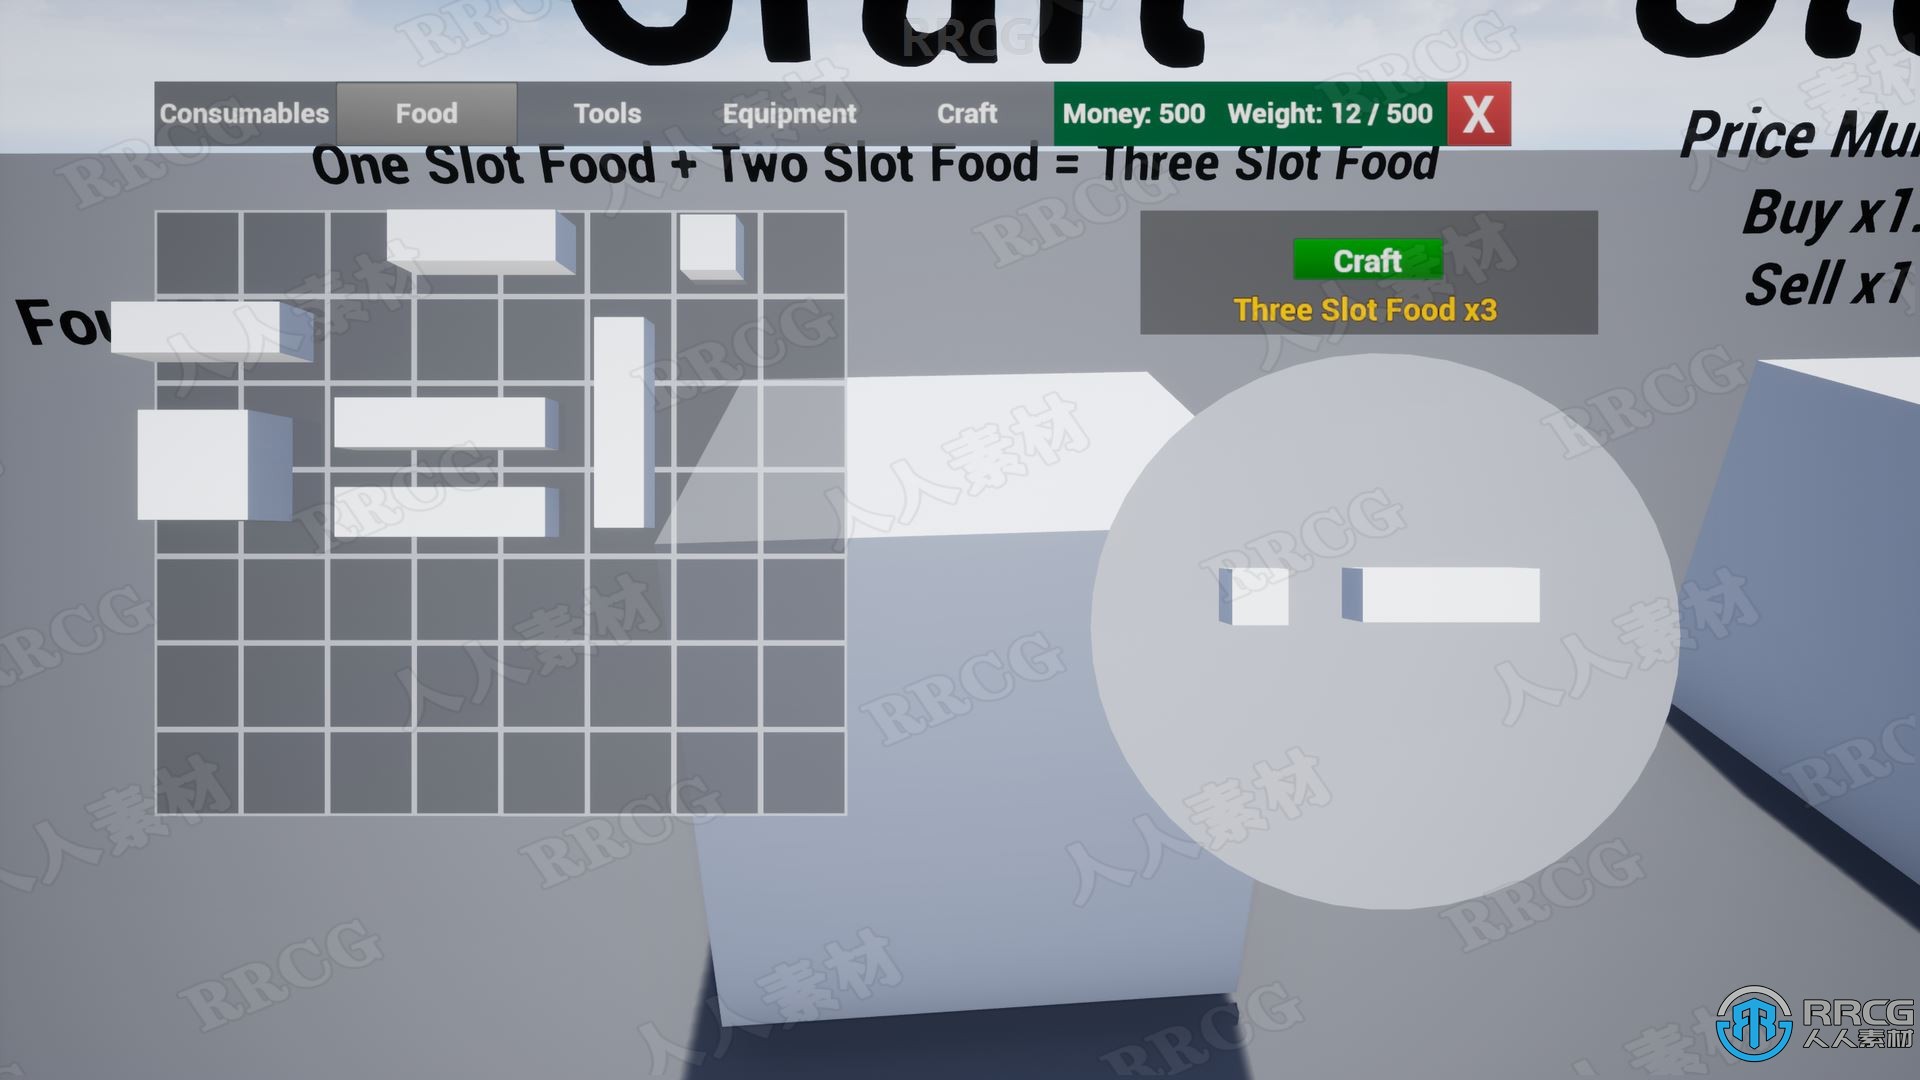Click the Craft category tab

pos(967,113)
